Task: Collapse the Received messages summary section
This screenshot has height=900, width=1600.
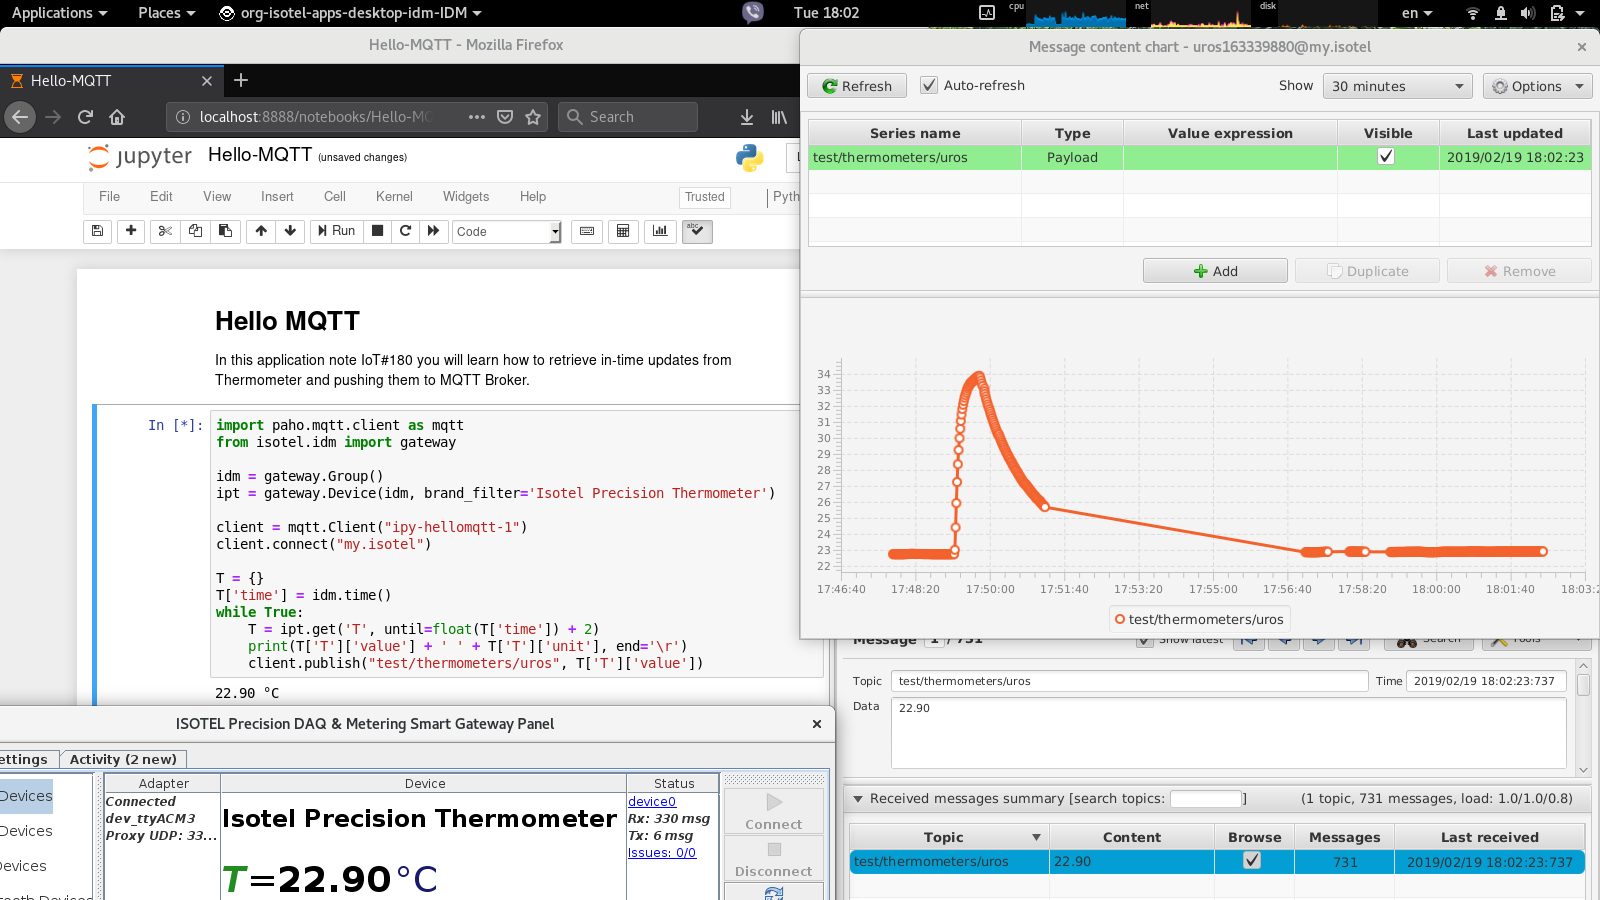Action: click(x=858, y=799)
